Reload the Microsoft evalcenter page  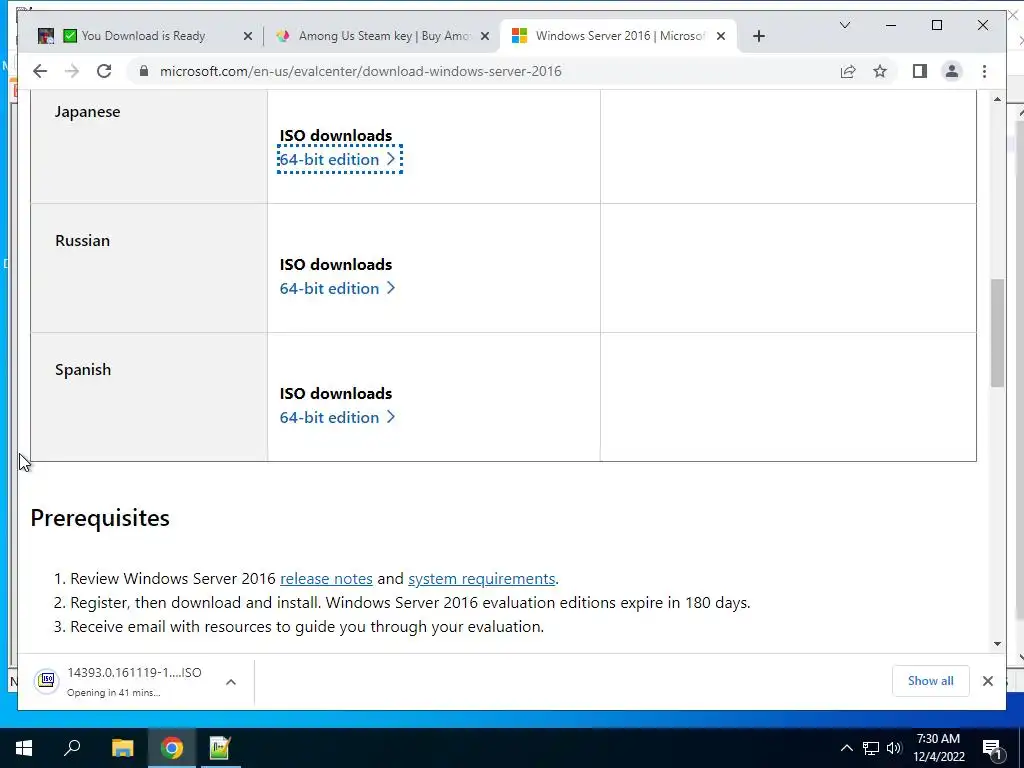104,71
